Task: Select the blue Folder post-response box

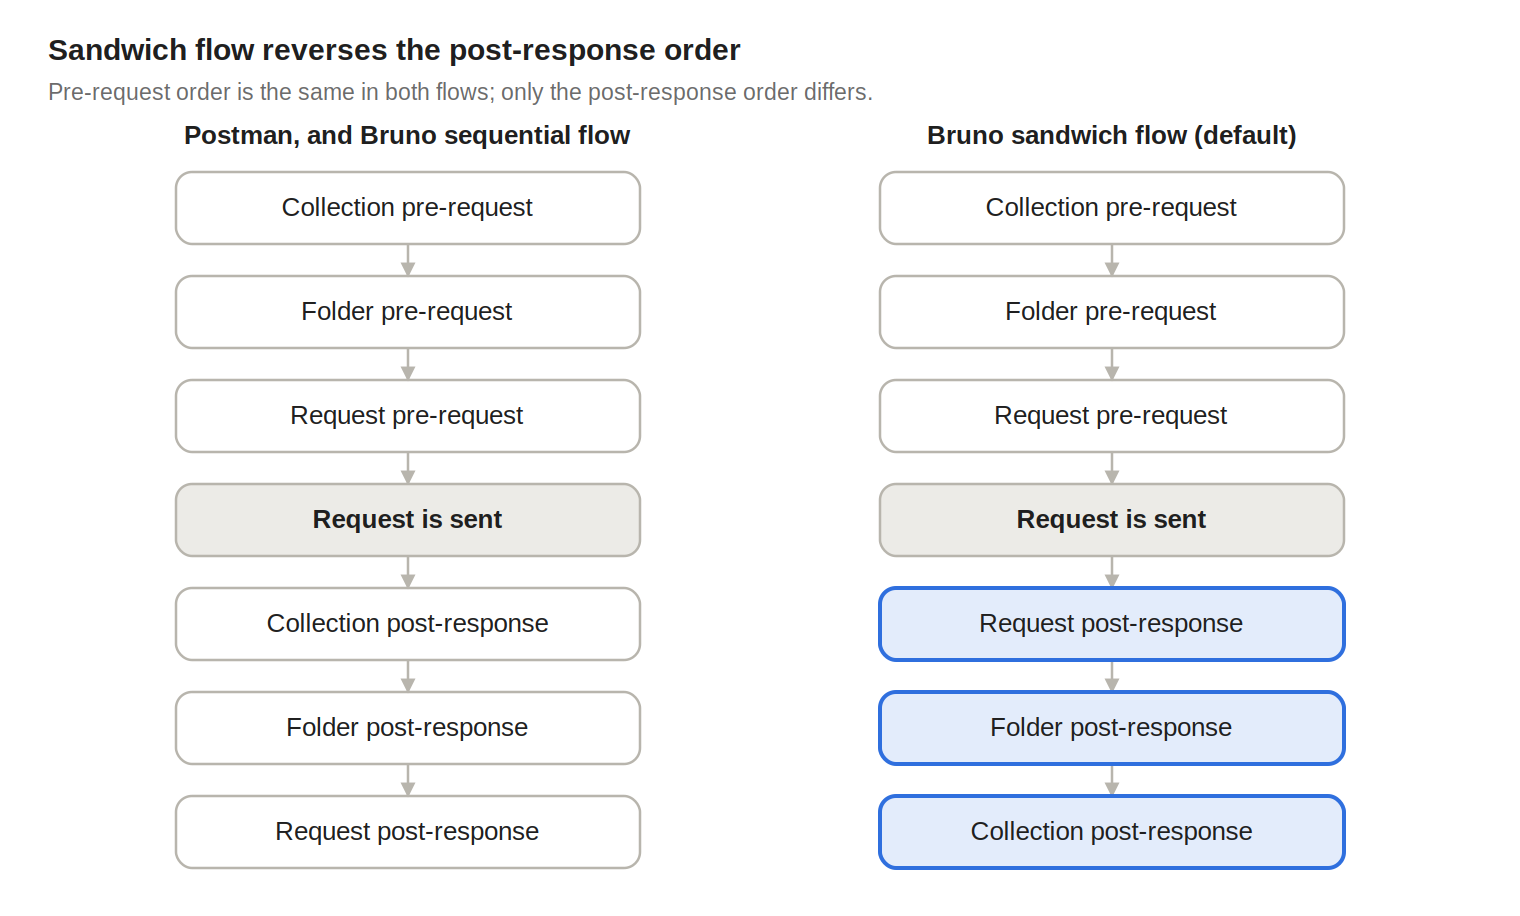Action: point(1112,728)
